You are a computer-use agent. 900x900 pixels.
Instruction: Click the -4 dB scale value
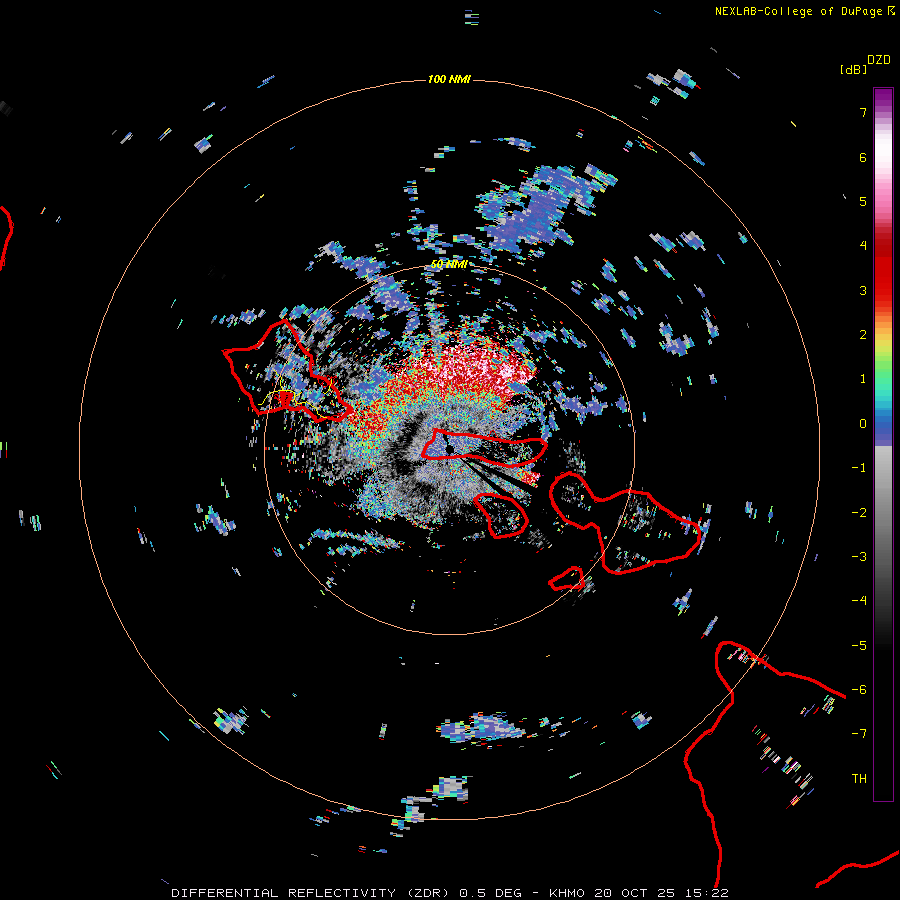click(x=859, y=601)
